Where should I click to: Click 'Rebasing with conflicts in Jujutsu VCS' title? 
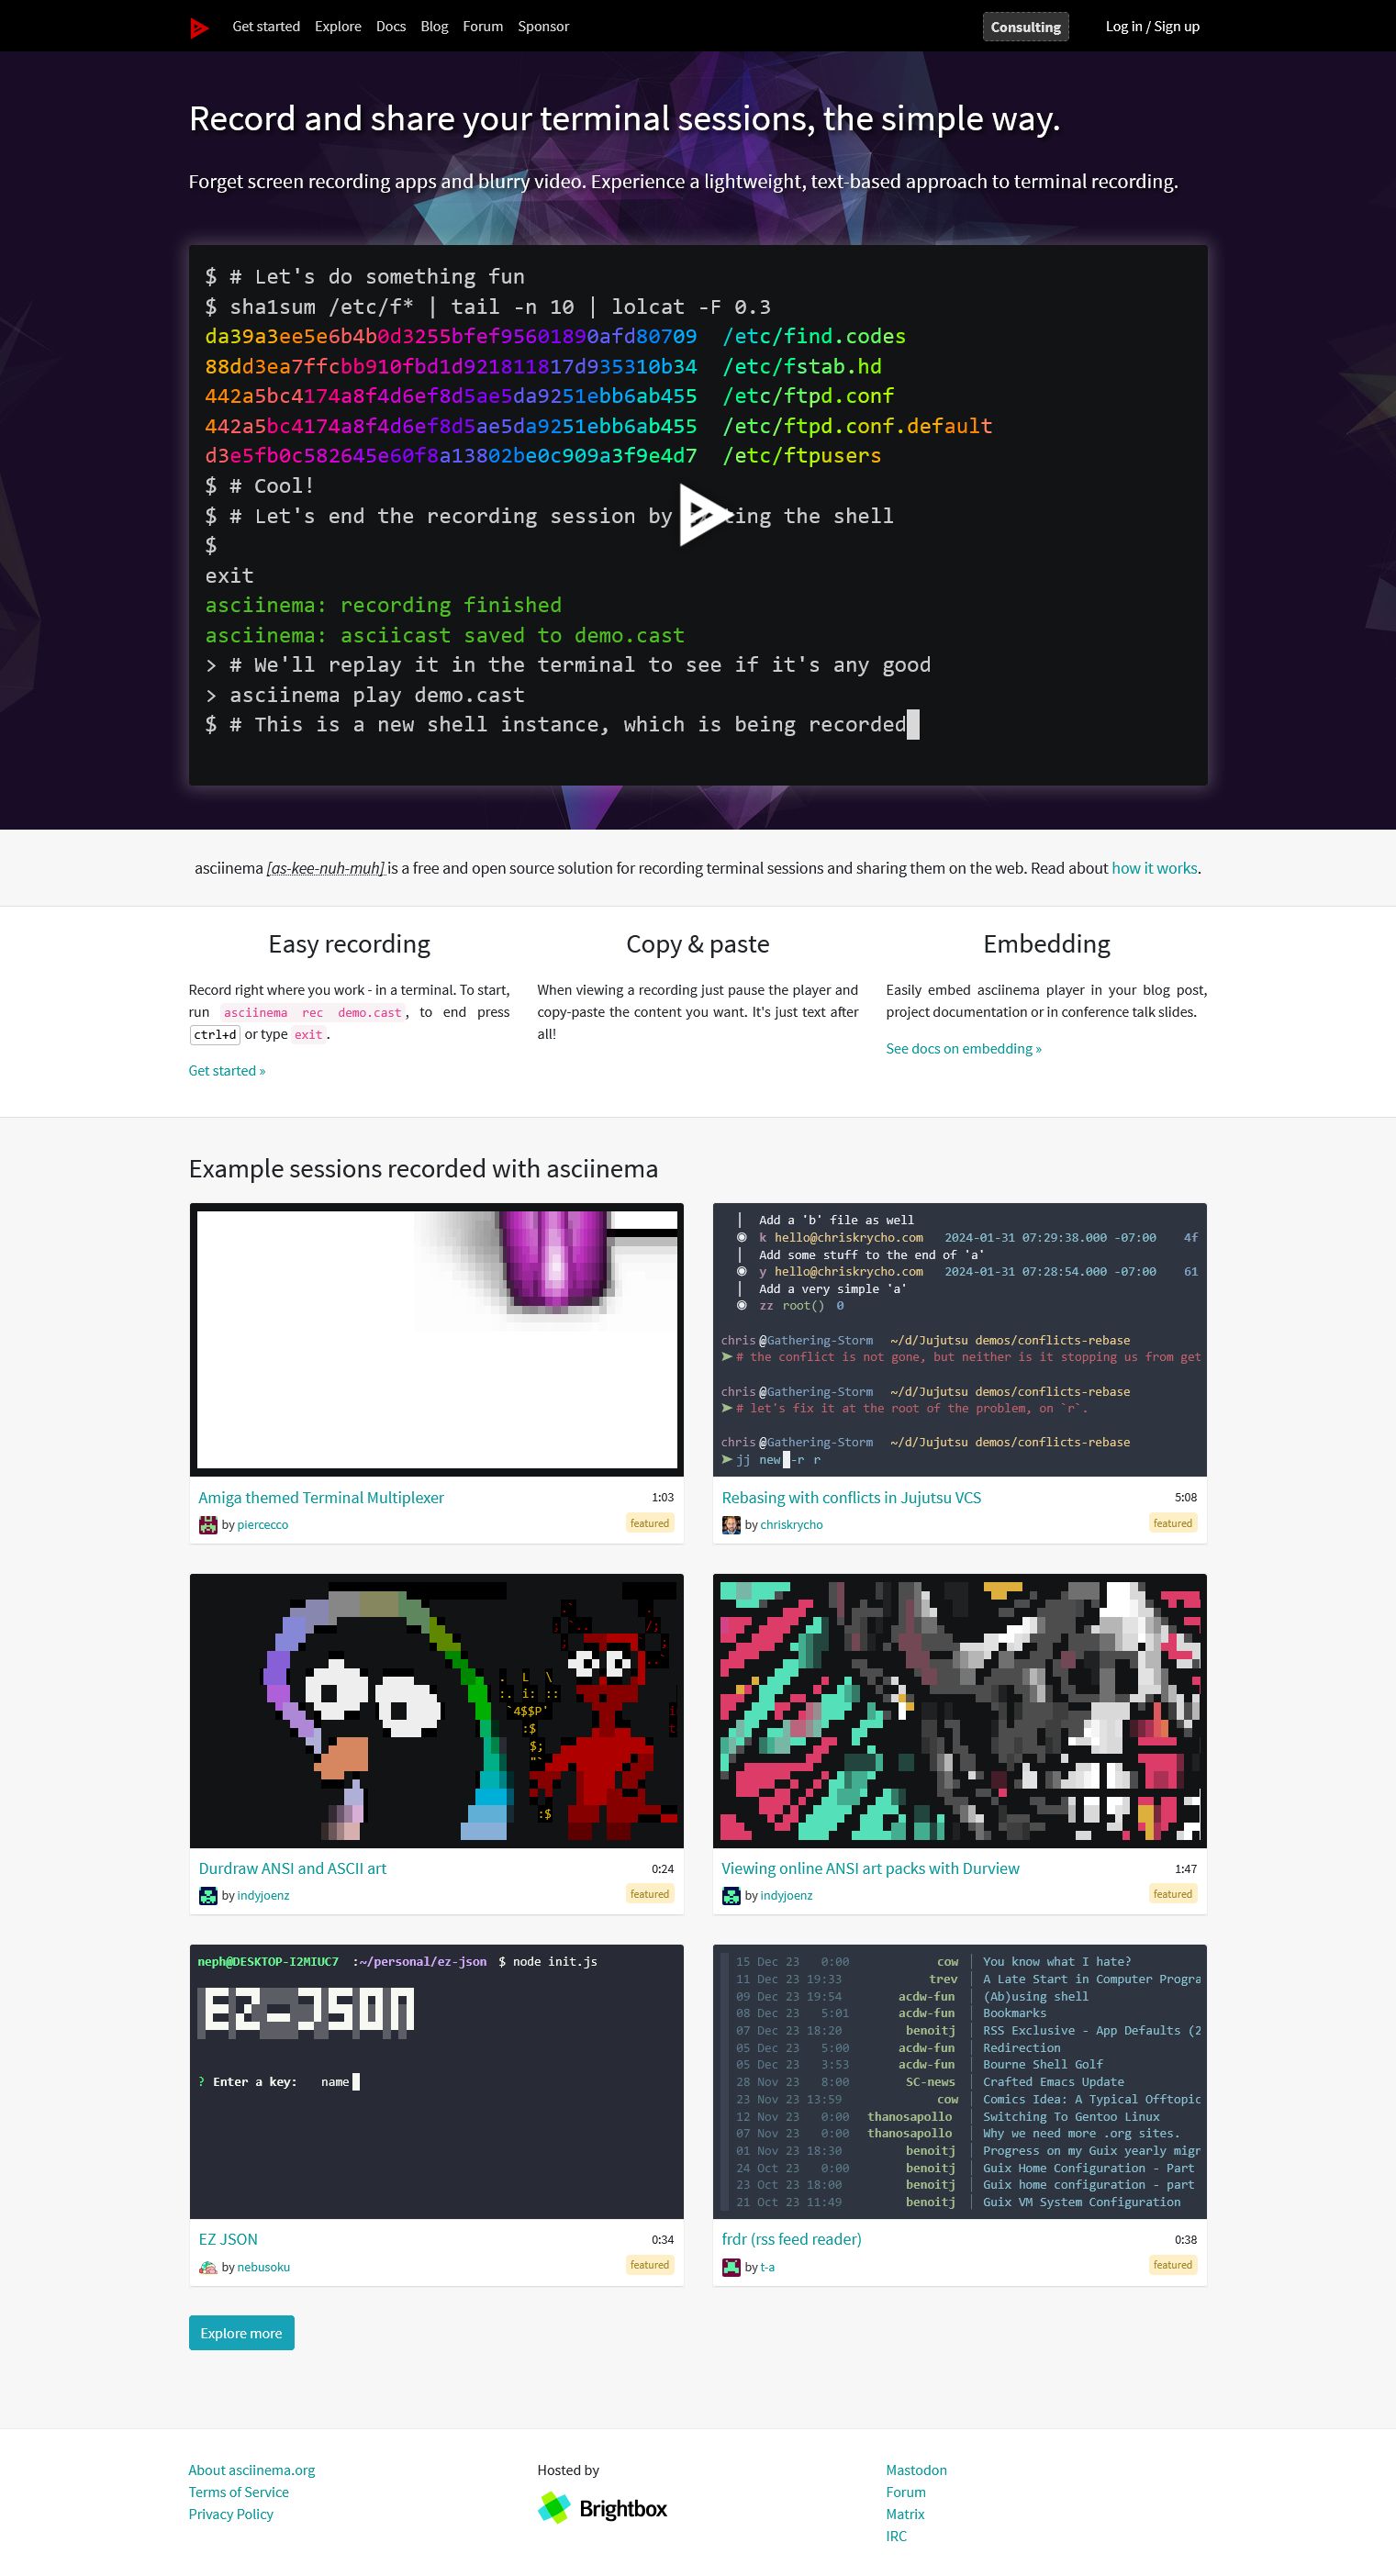[x=851, y=1498]
